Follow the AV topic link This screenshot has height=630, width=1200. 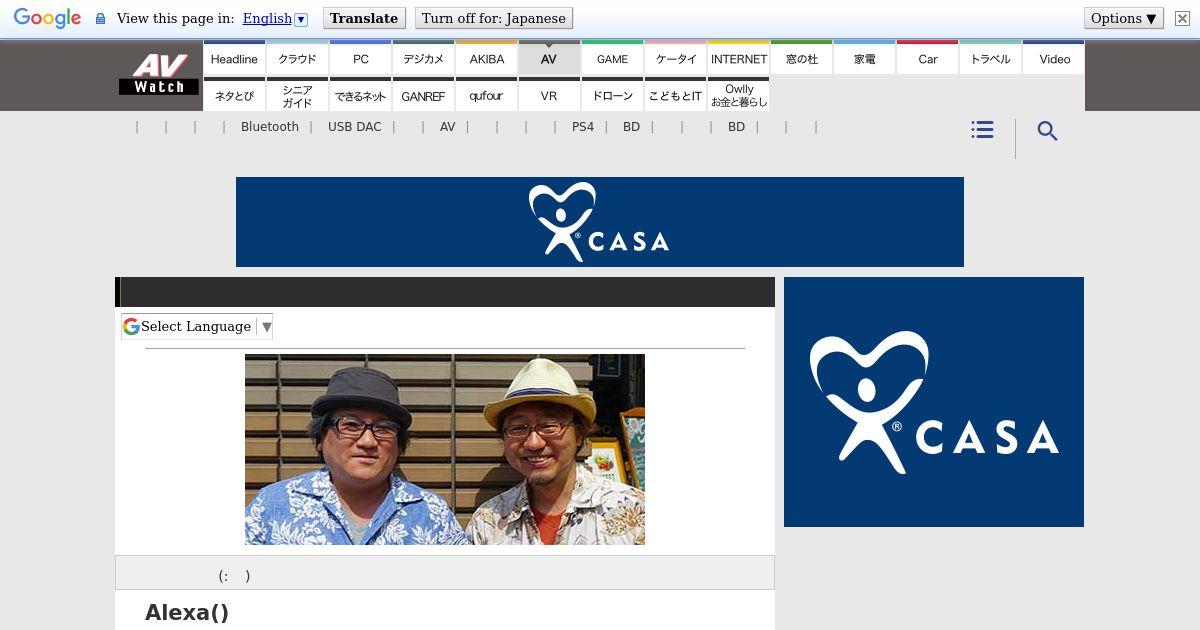(x=448, y=127)
